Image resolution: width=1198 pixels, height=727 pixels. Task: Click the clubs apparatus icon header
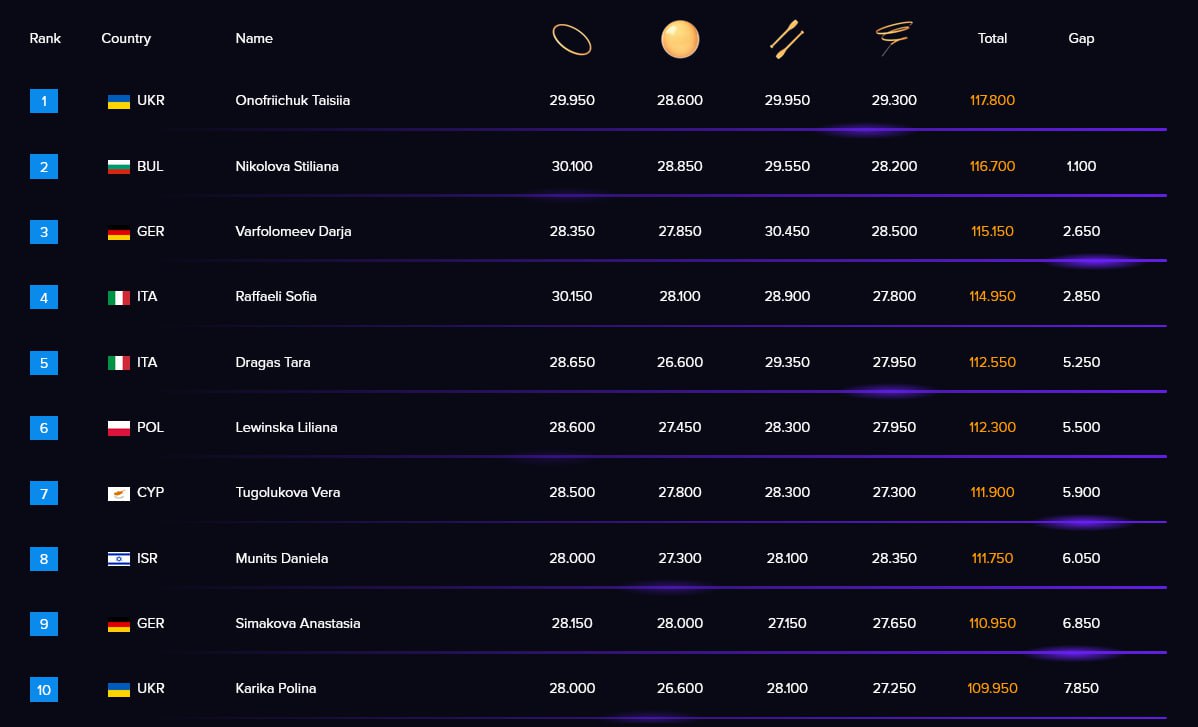(x=786, y=39)
